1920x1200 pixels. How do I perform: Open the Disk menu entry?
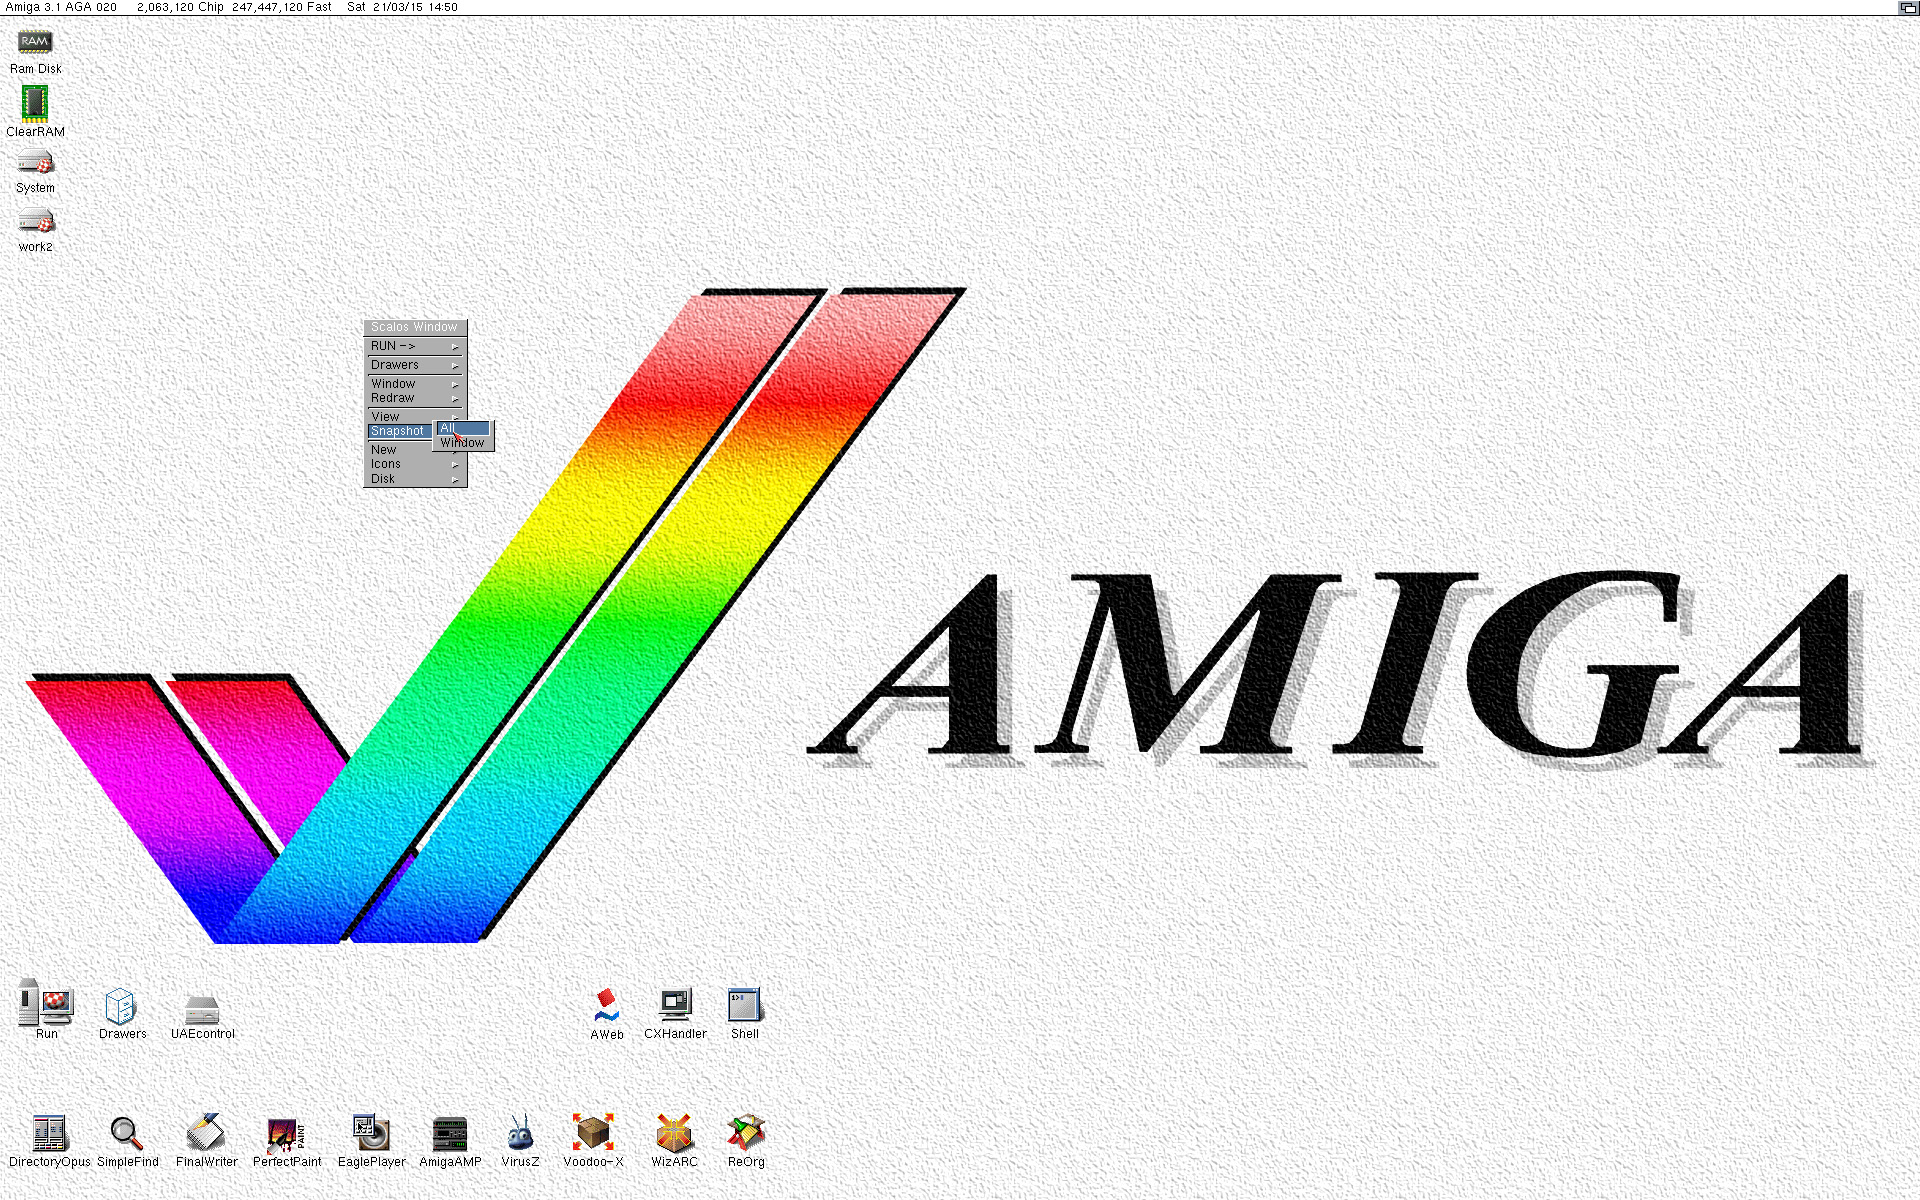(414, 479)
